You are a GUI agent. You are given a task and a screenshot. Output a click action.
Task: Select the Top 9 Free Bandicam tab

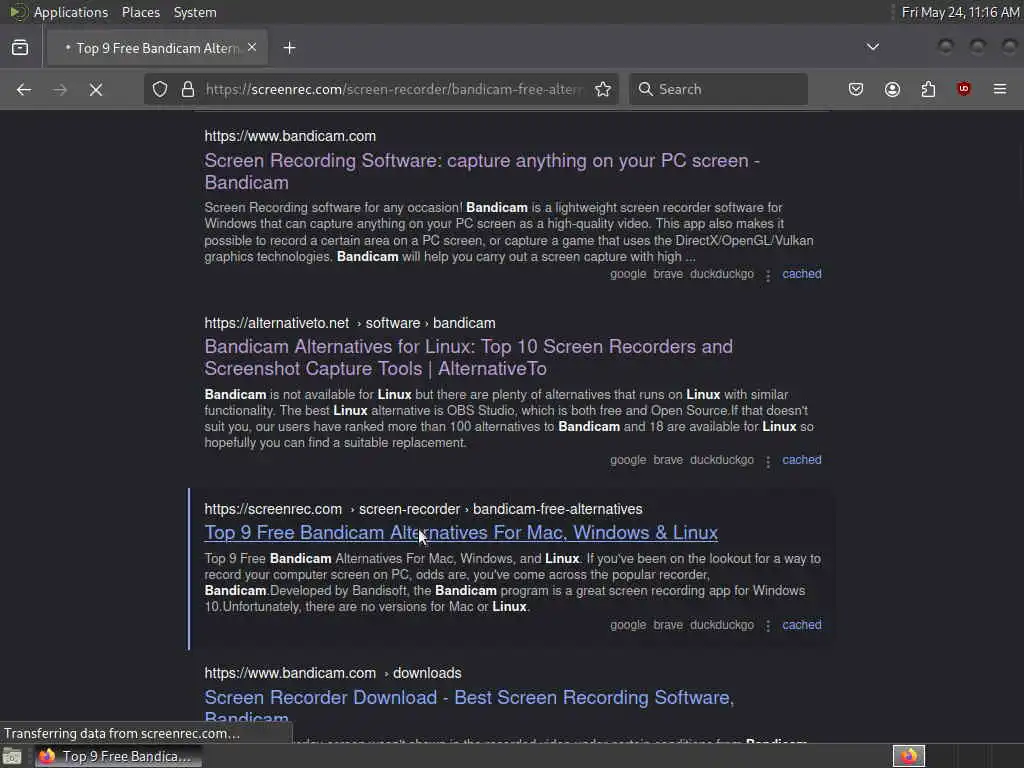(157, 48)
